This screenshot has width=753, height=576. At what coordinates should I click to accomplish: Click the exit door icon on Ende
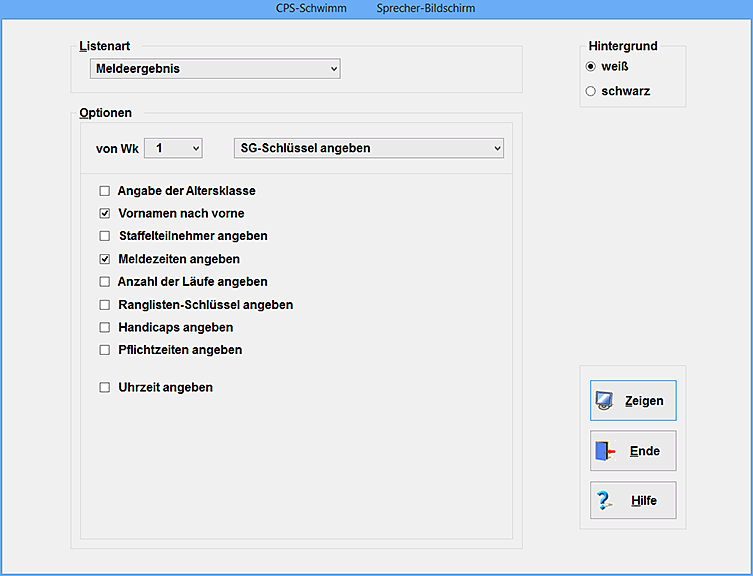pyautogui.click(x=604, y=451)
